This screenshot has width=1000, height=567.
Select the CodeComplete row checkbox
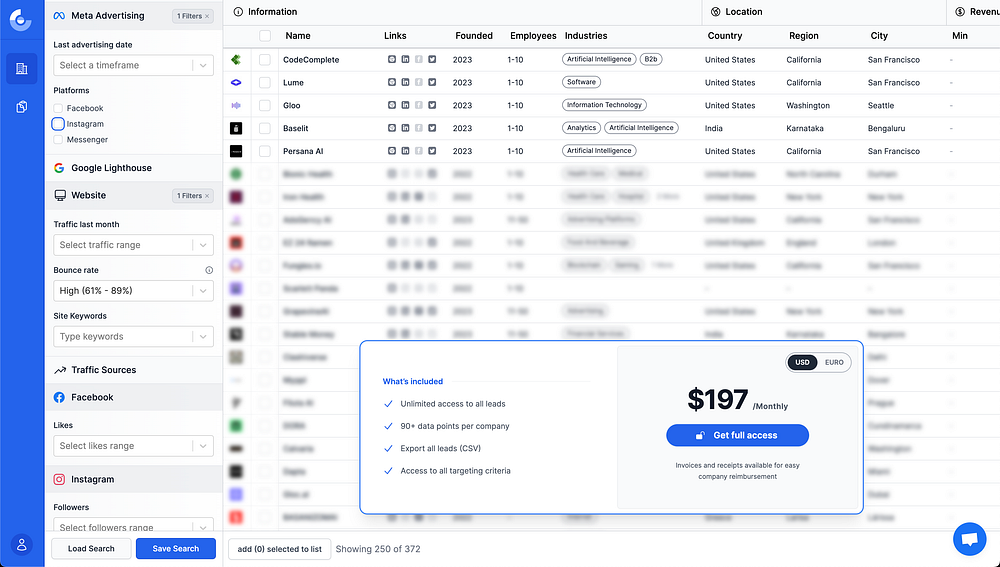265,59
